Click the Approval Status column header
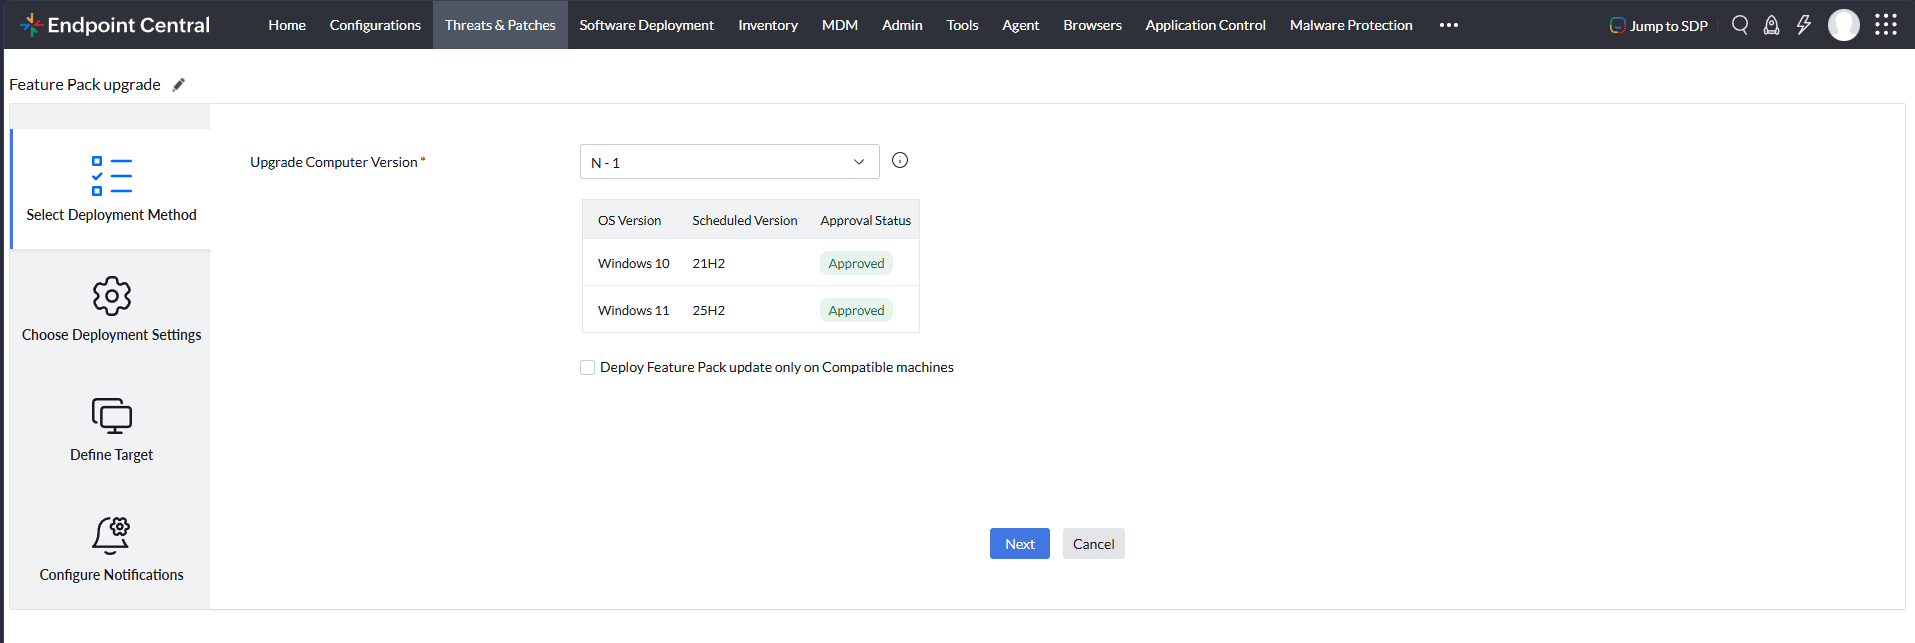Screen dimensions: 1915x643 (x=866, y=221)
